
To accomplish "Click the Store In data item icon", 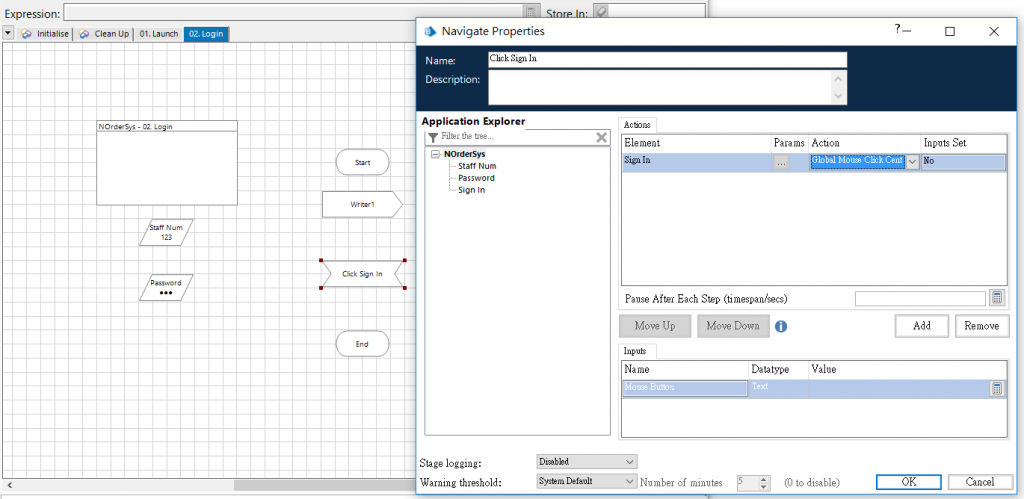I will tap(601, 12).
